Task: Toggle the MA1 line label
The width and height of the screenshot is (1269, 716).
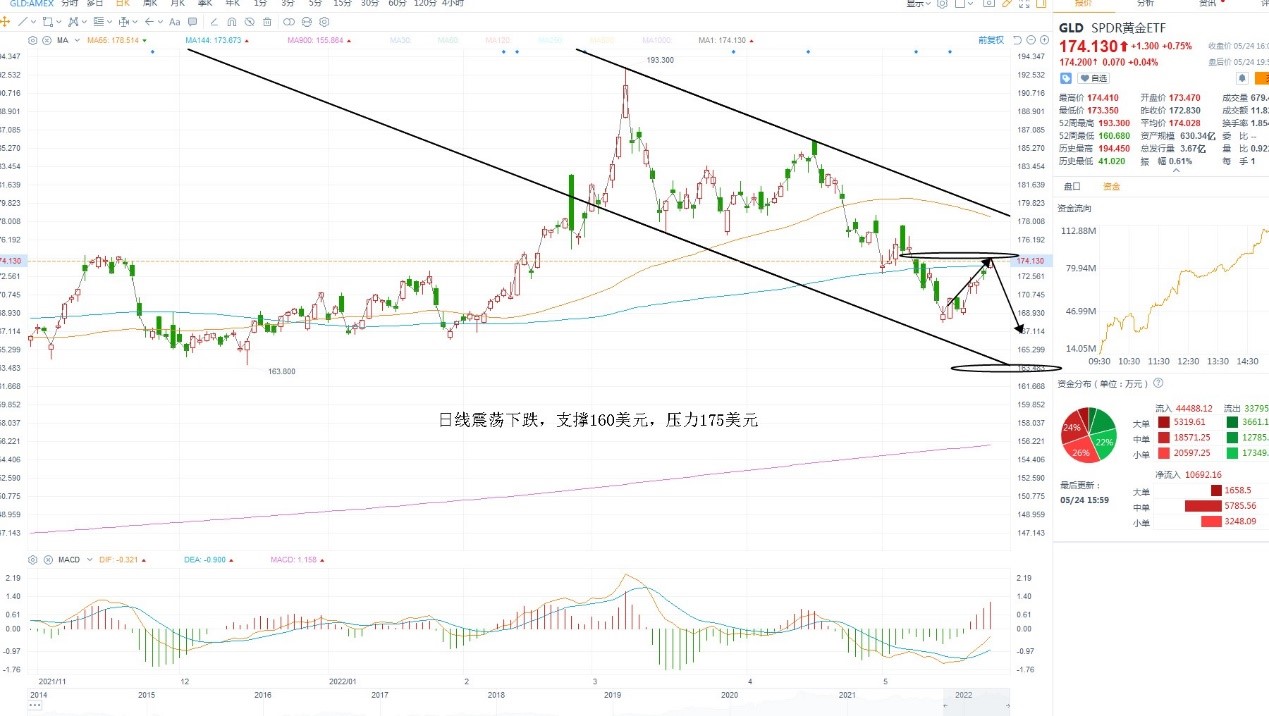Action: tap(721, 40)
